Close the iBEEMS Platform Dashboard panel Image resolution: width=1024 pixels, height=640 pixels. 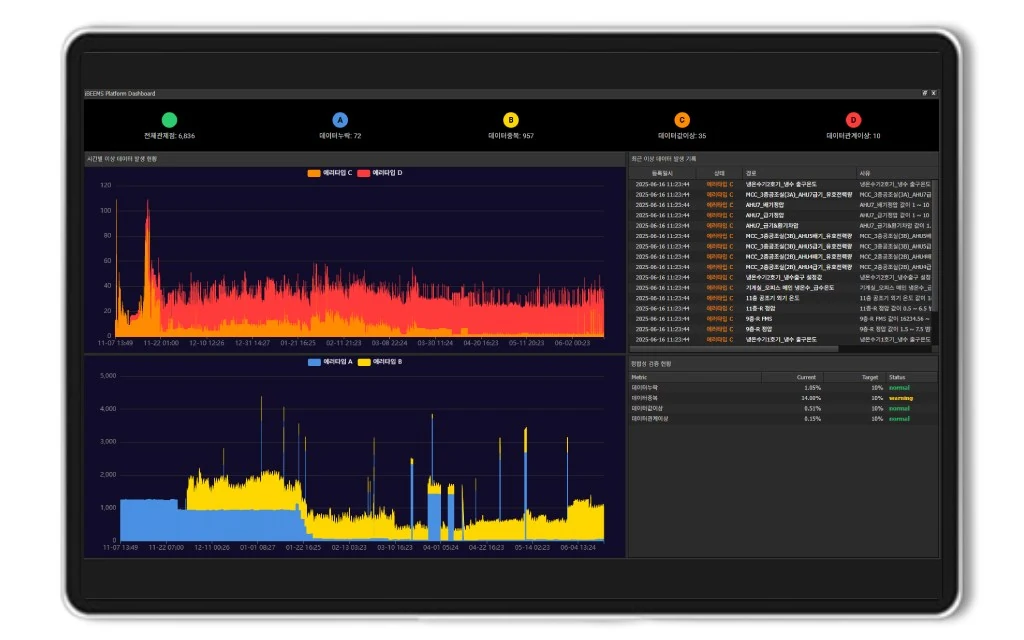pos(934,93)
